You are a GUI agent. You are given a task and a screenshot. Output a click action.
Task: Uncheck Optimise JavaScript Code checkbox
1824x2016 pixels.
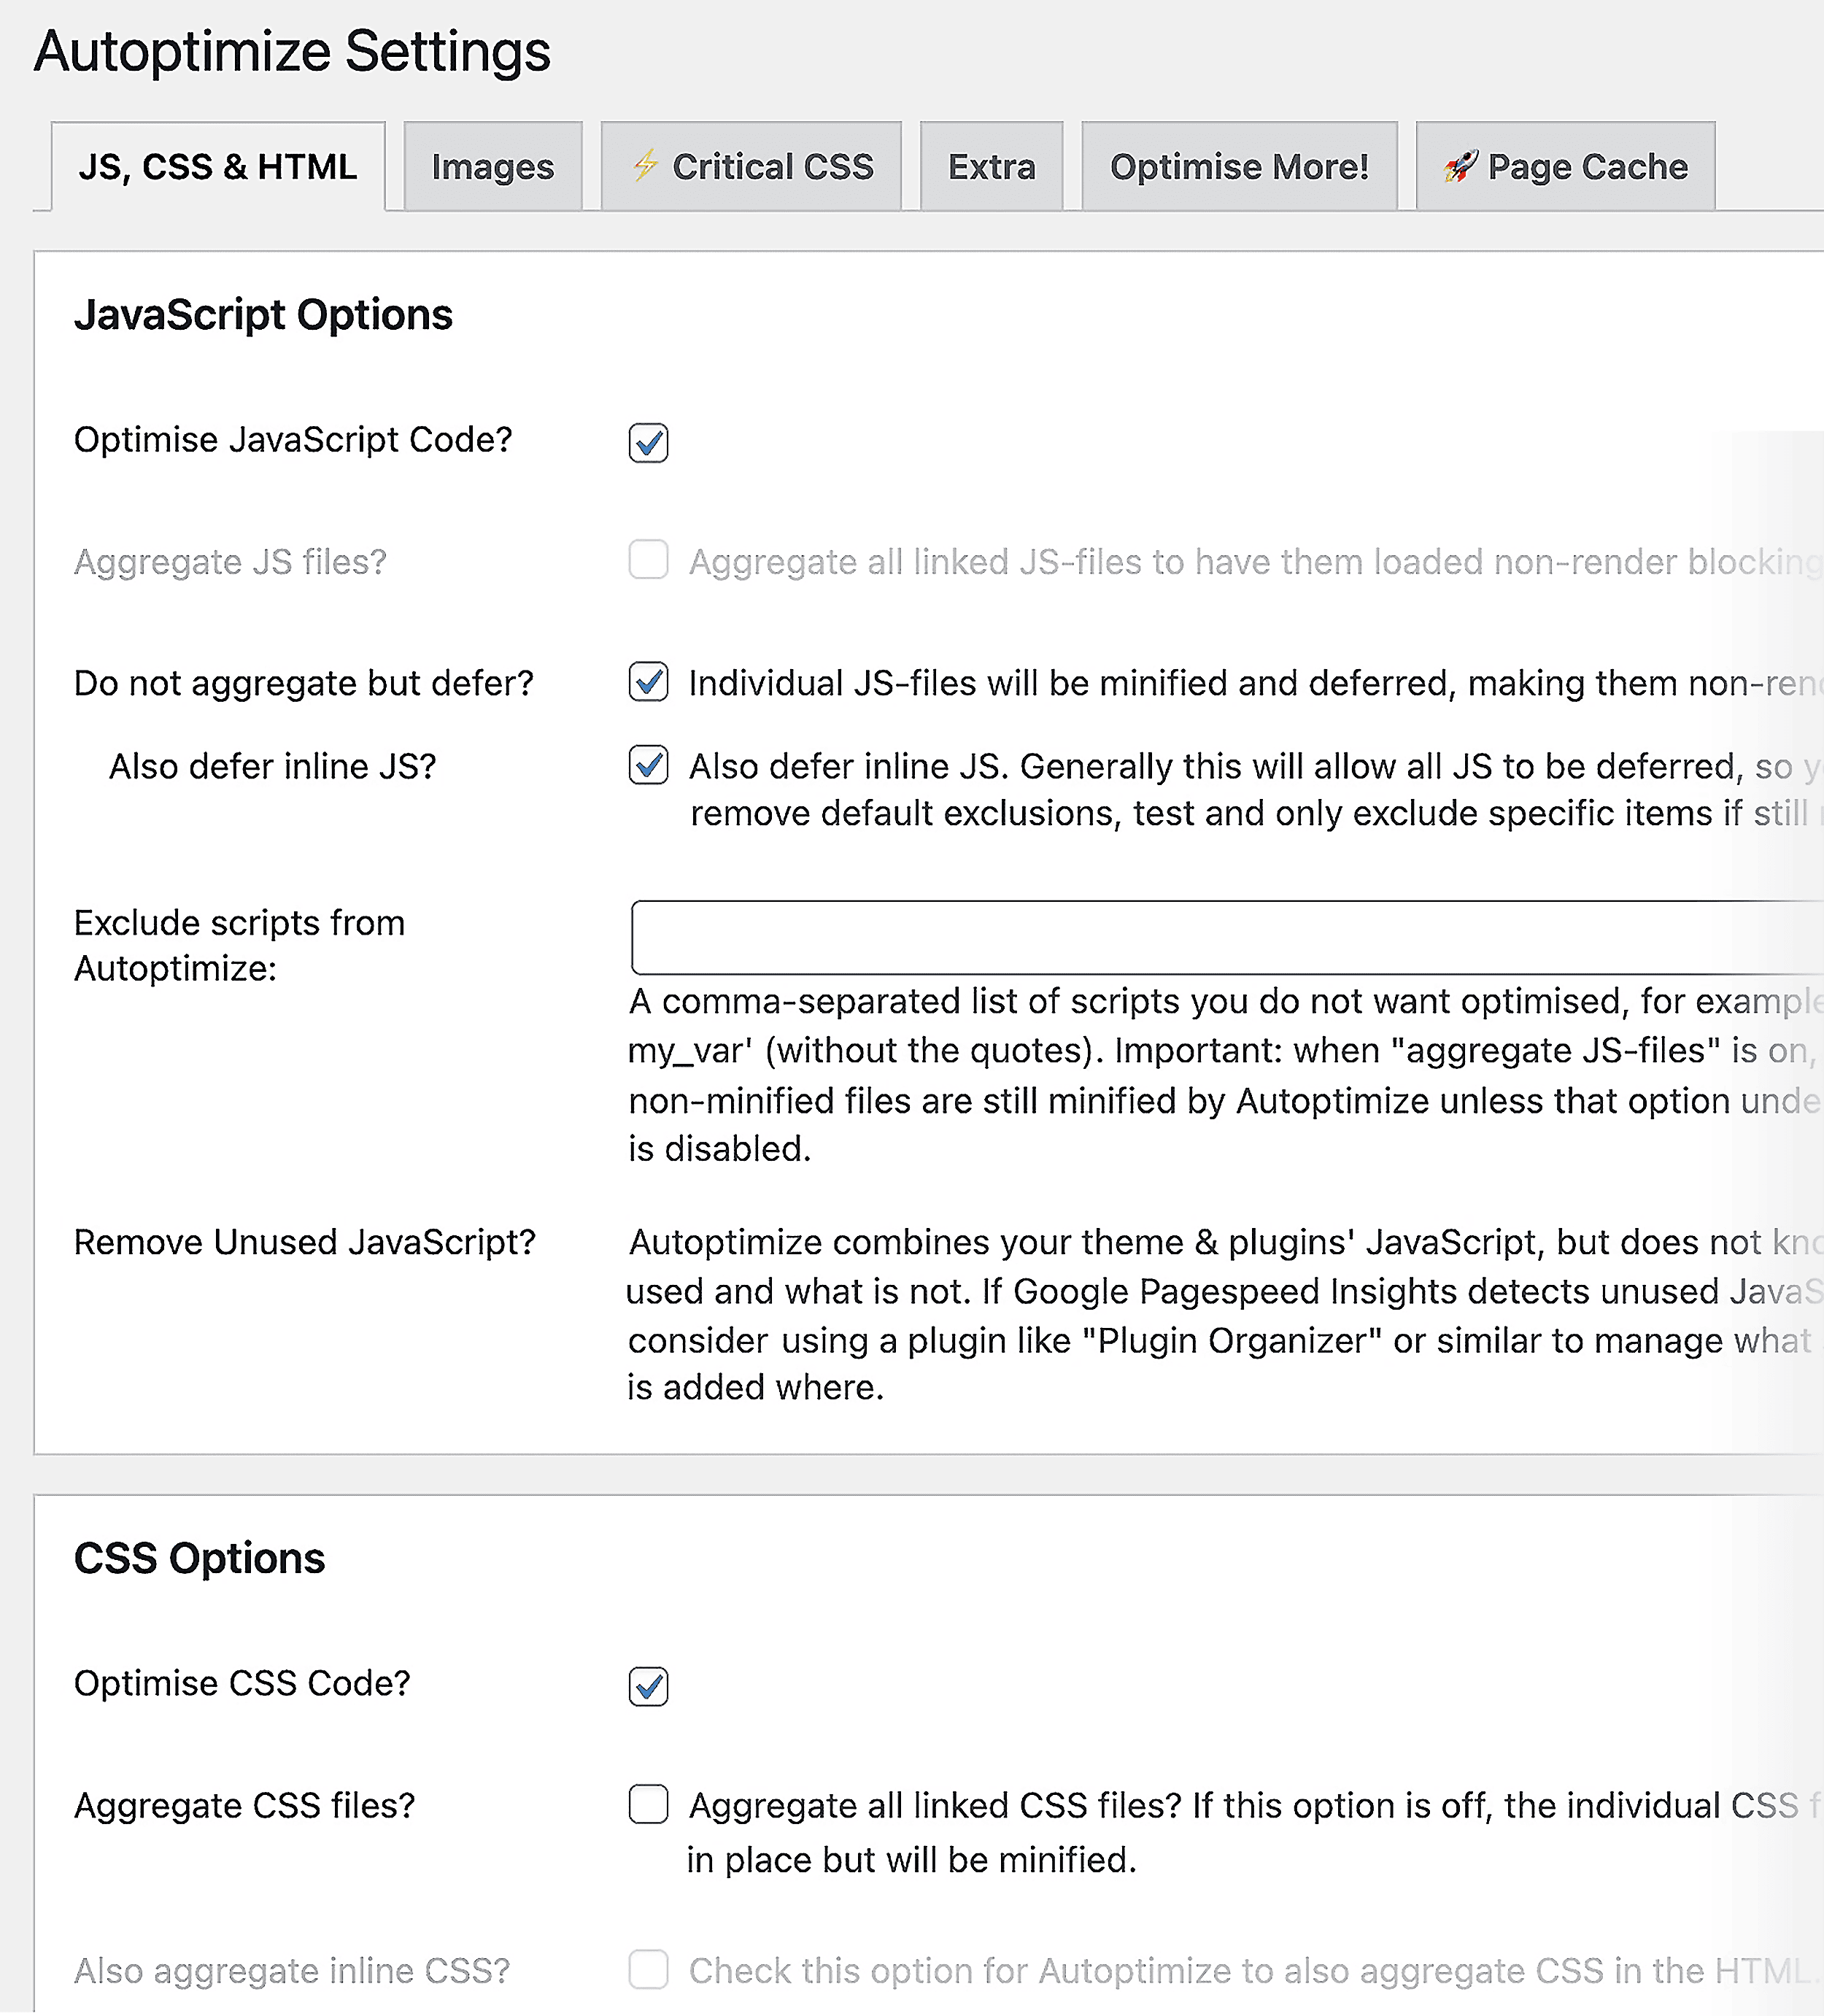(648, 443)
